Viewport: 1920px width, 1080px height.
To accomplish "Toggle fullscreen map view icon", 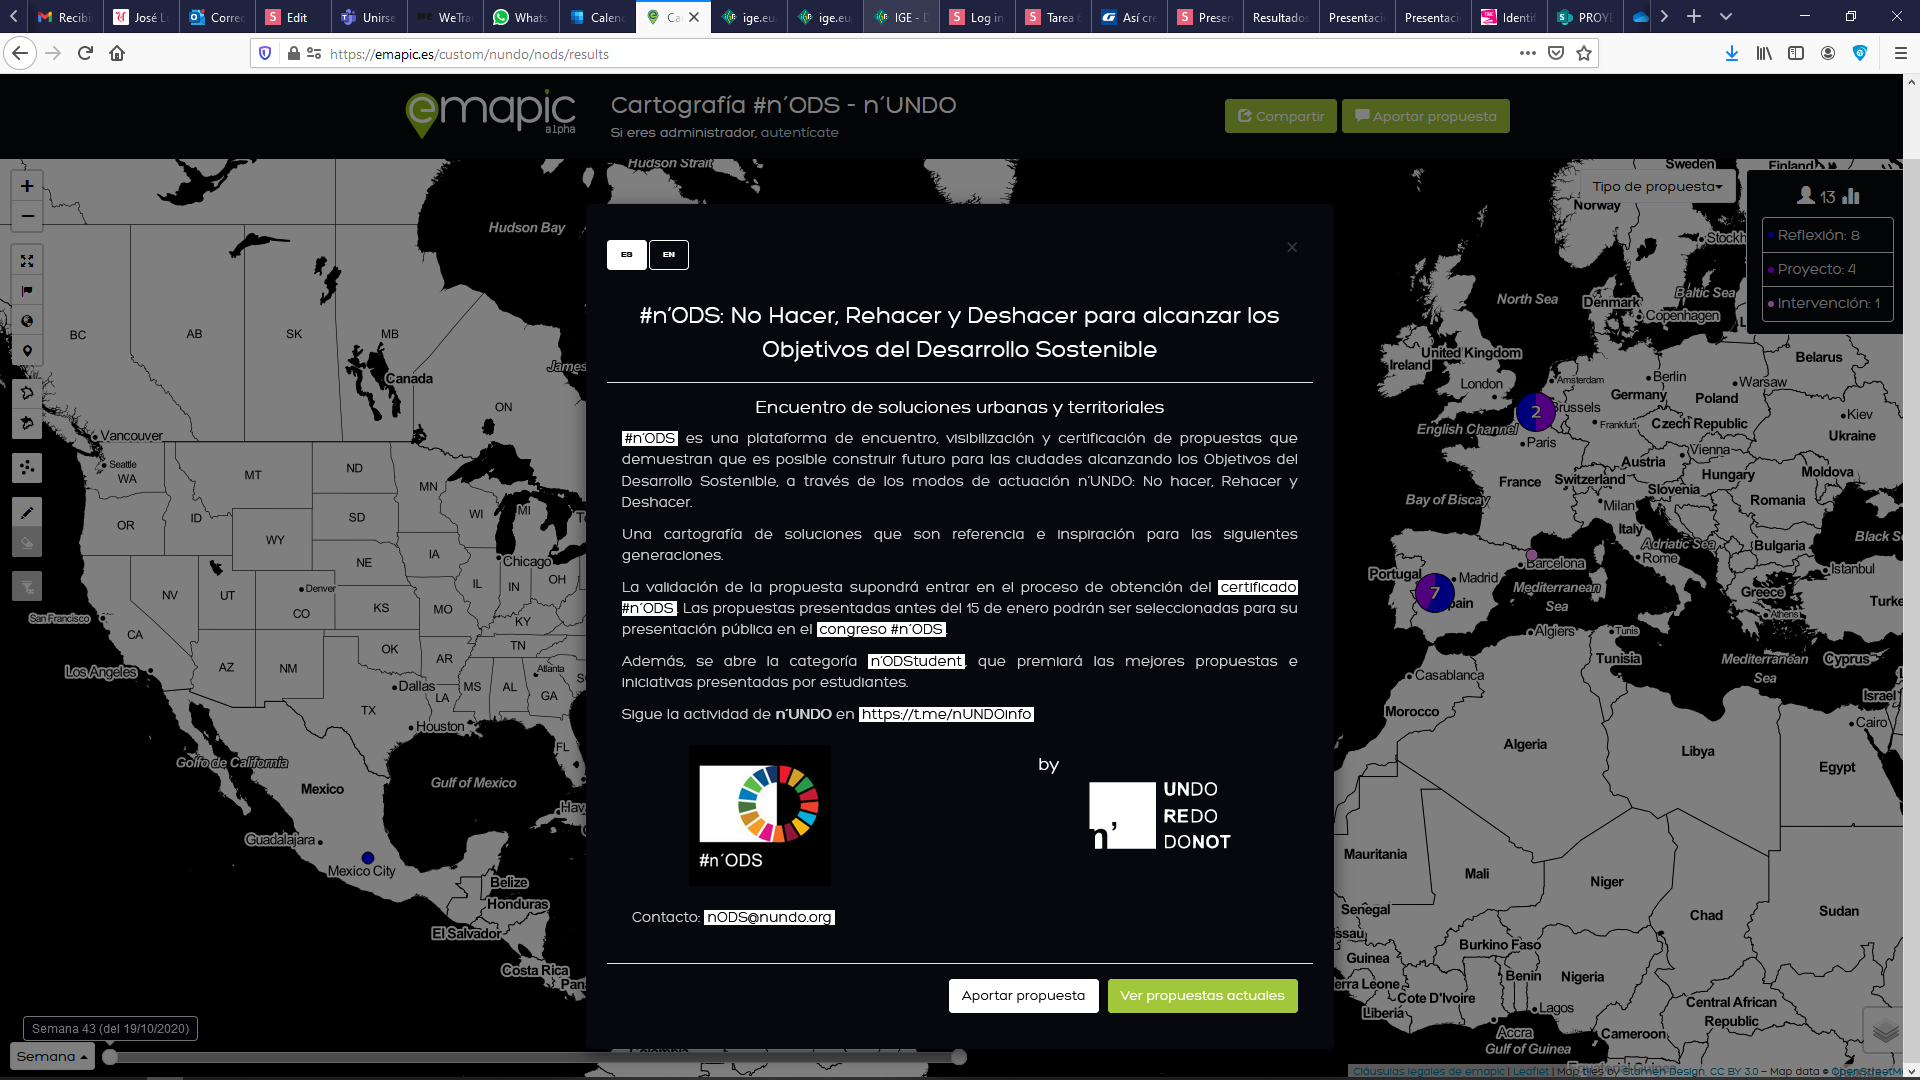I will tap(27, 261).
